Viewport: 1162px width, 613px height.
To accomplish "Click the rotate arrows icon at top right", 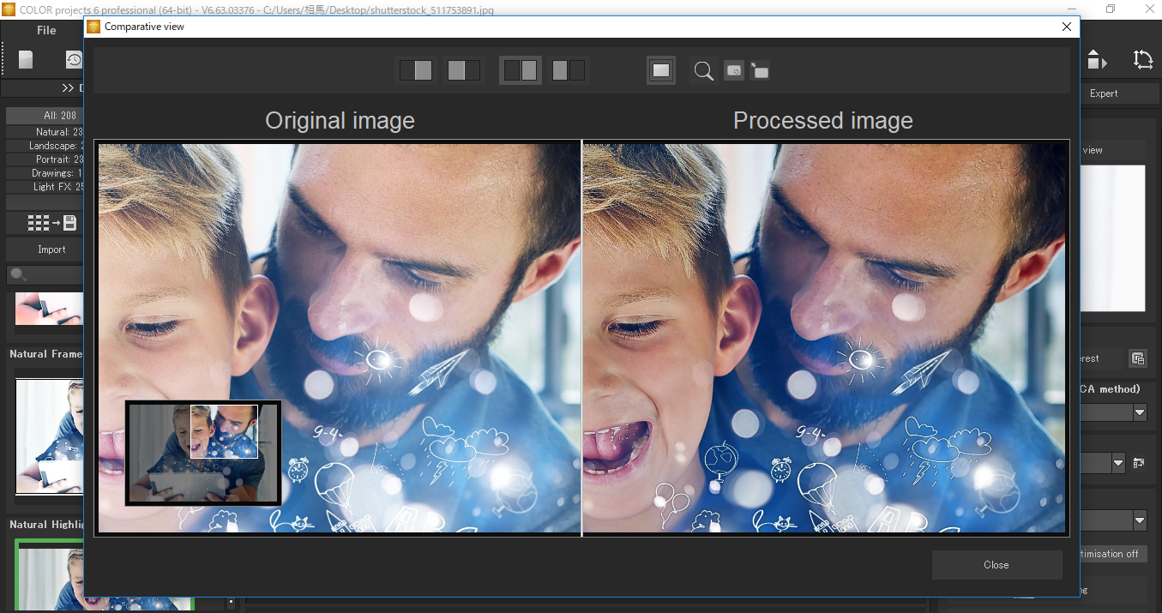I will (x=1142, y=60).
